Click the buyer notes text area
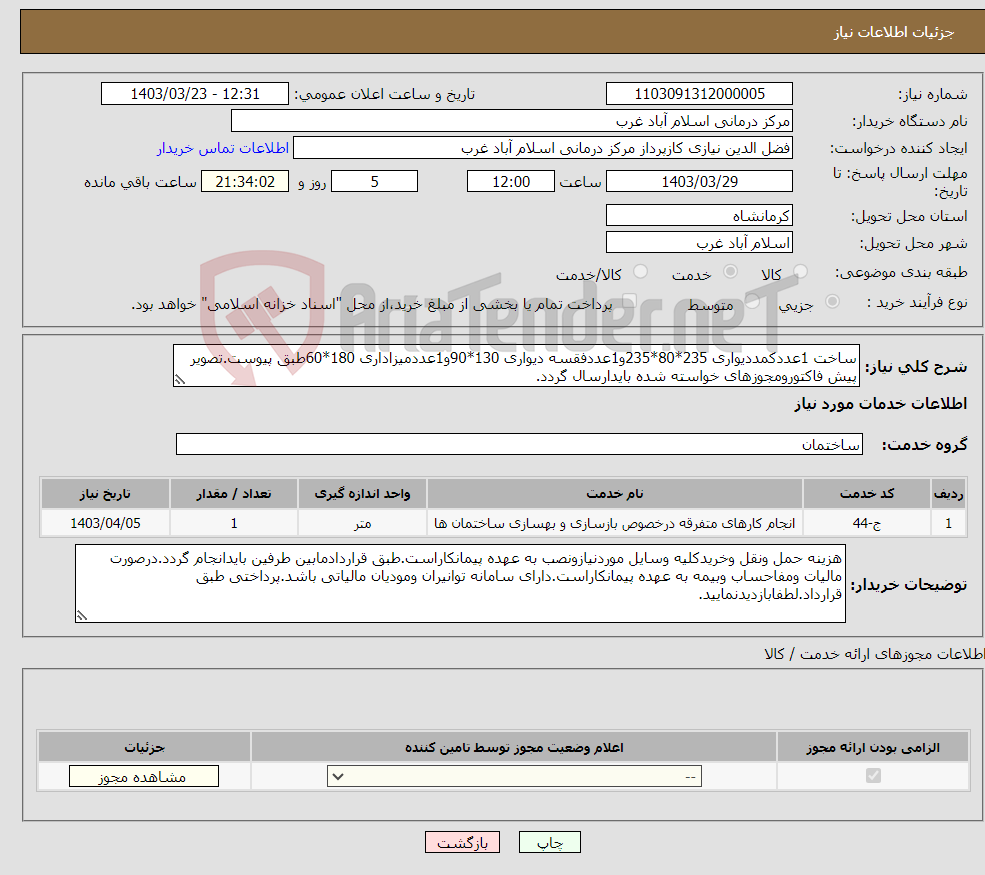This screenshot has width=985, height=875. 460,584
